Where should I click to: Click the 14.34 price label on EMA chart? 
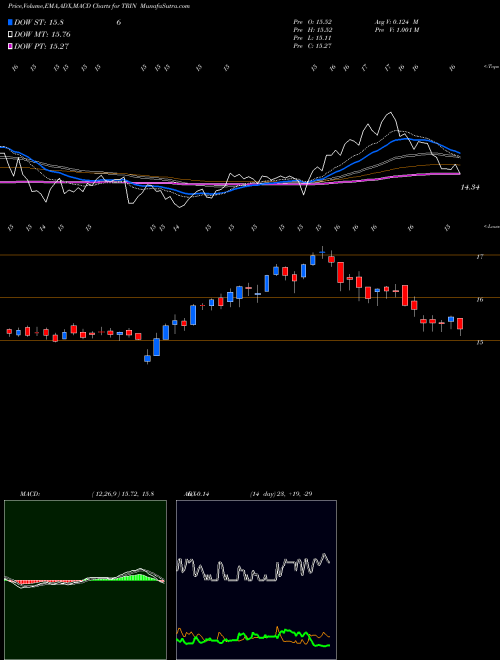470,188
